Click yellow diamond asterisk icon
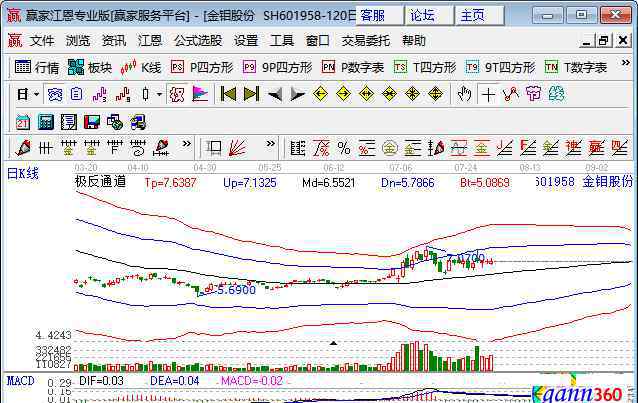The image size is (638, 403). tap(412, 94)
